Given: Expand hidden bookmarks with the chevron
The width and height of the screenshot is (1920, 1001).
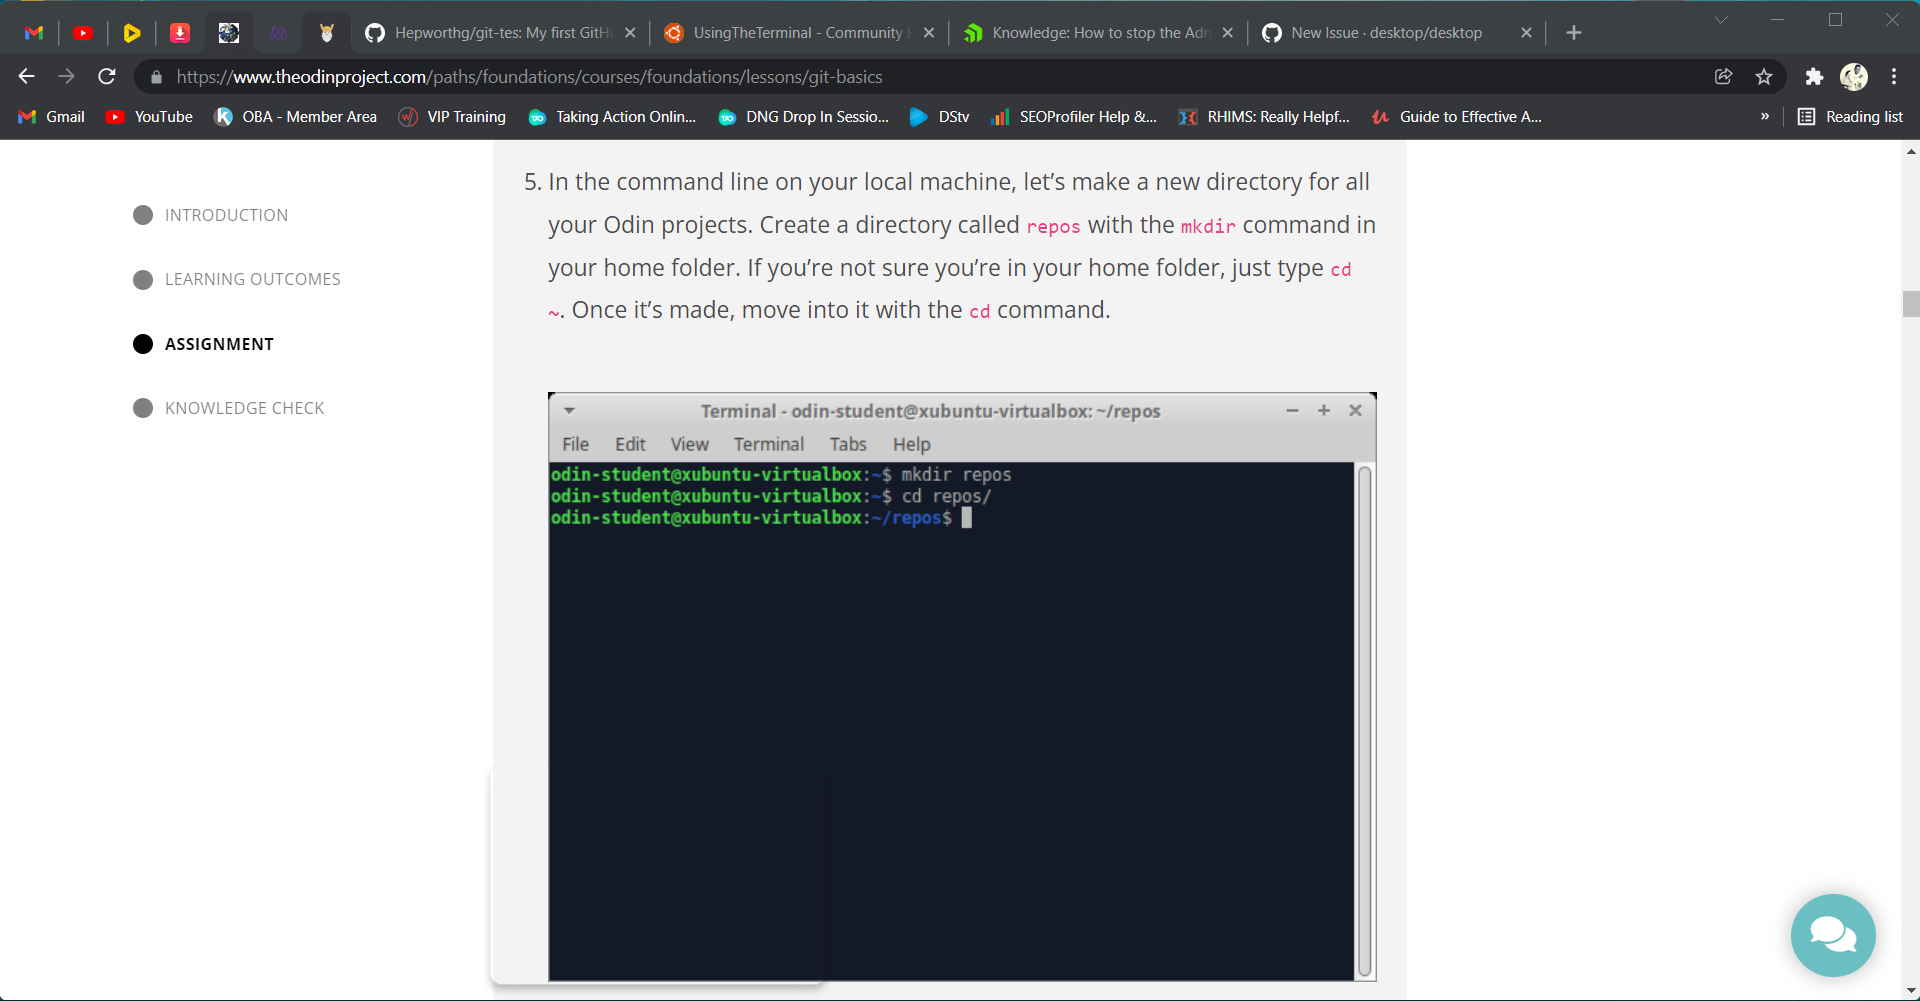Looking at the screenshot, I should [x=1766, y=116].
